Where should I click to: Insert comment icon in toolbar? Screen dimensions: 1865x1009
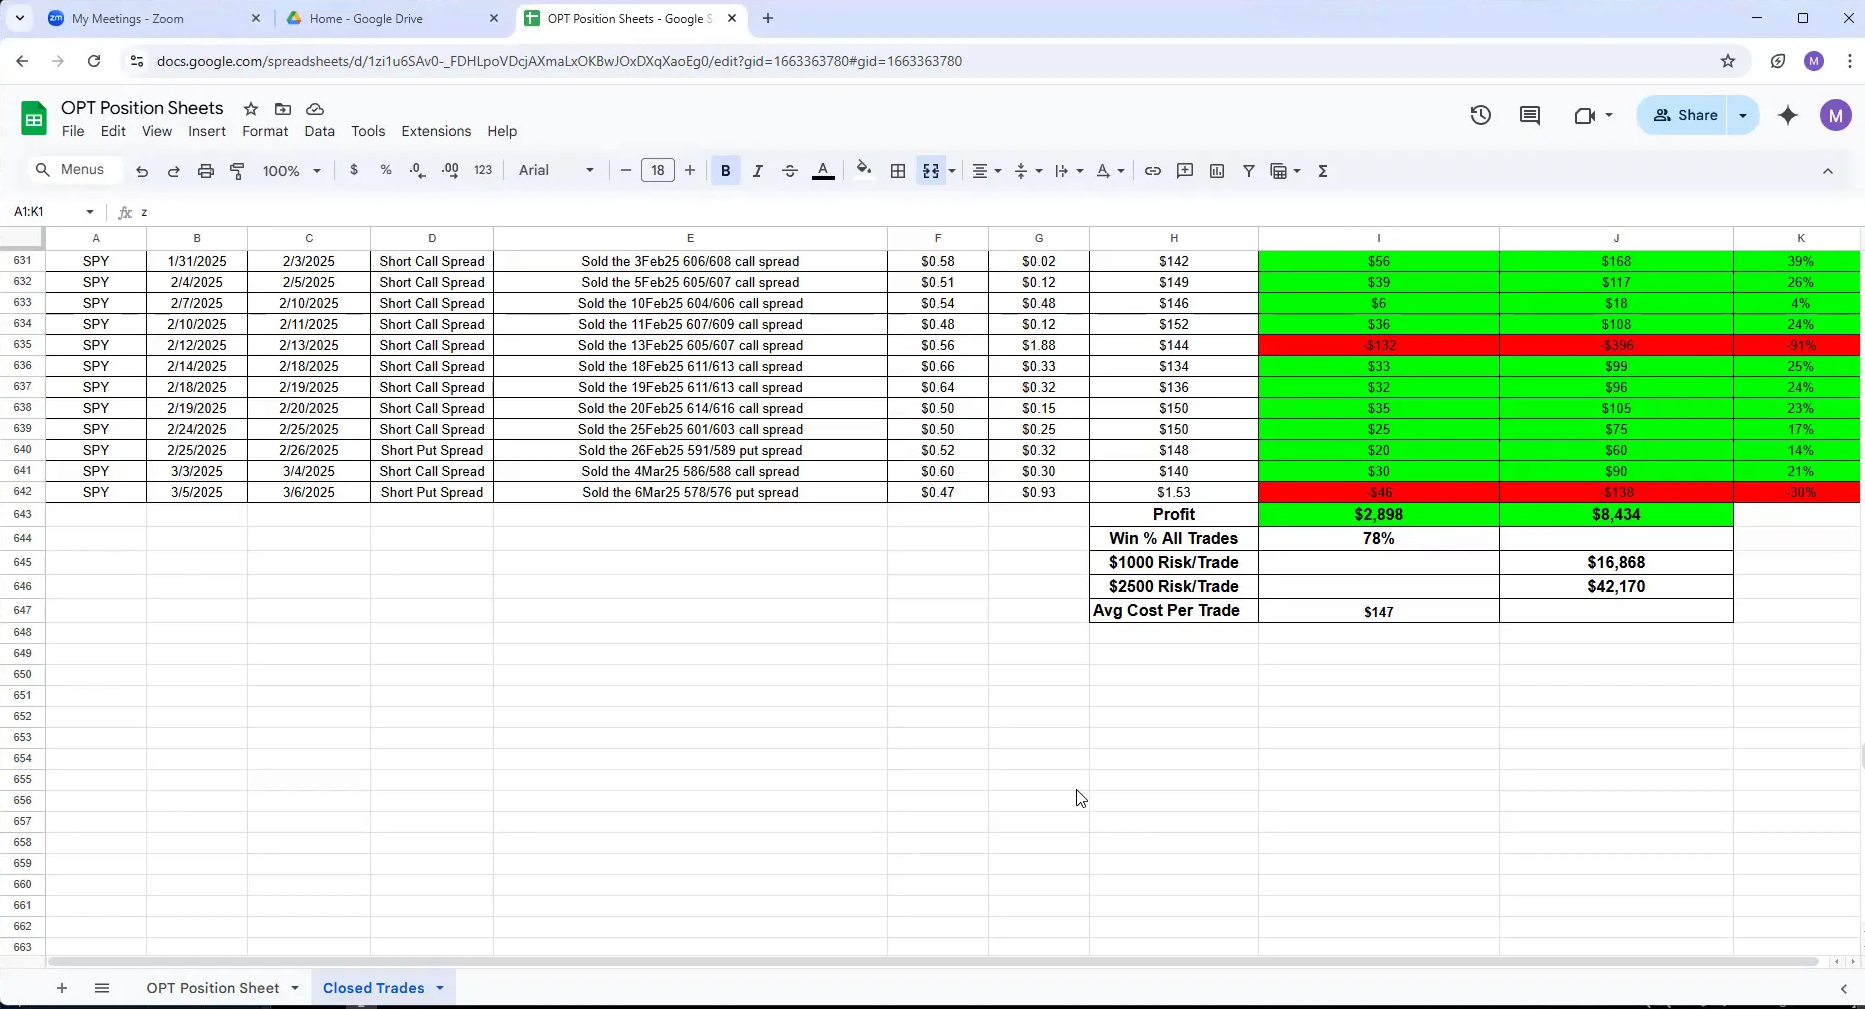click(x=1185, y=171)
